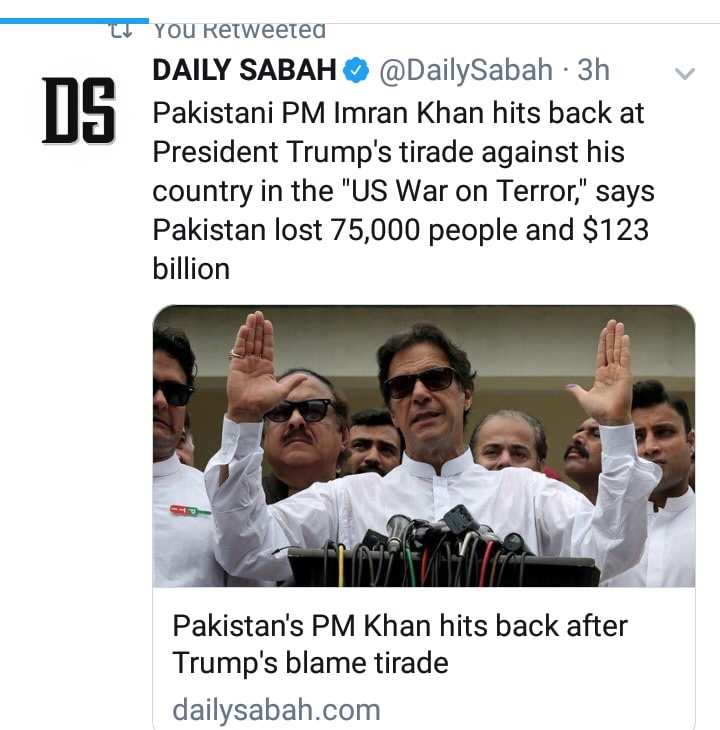Image resolution: width=720 pixels, height=730 pixels.
Task: Click the retweet icon above the tweet
Action: point(121,31)
